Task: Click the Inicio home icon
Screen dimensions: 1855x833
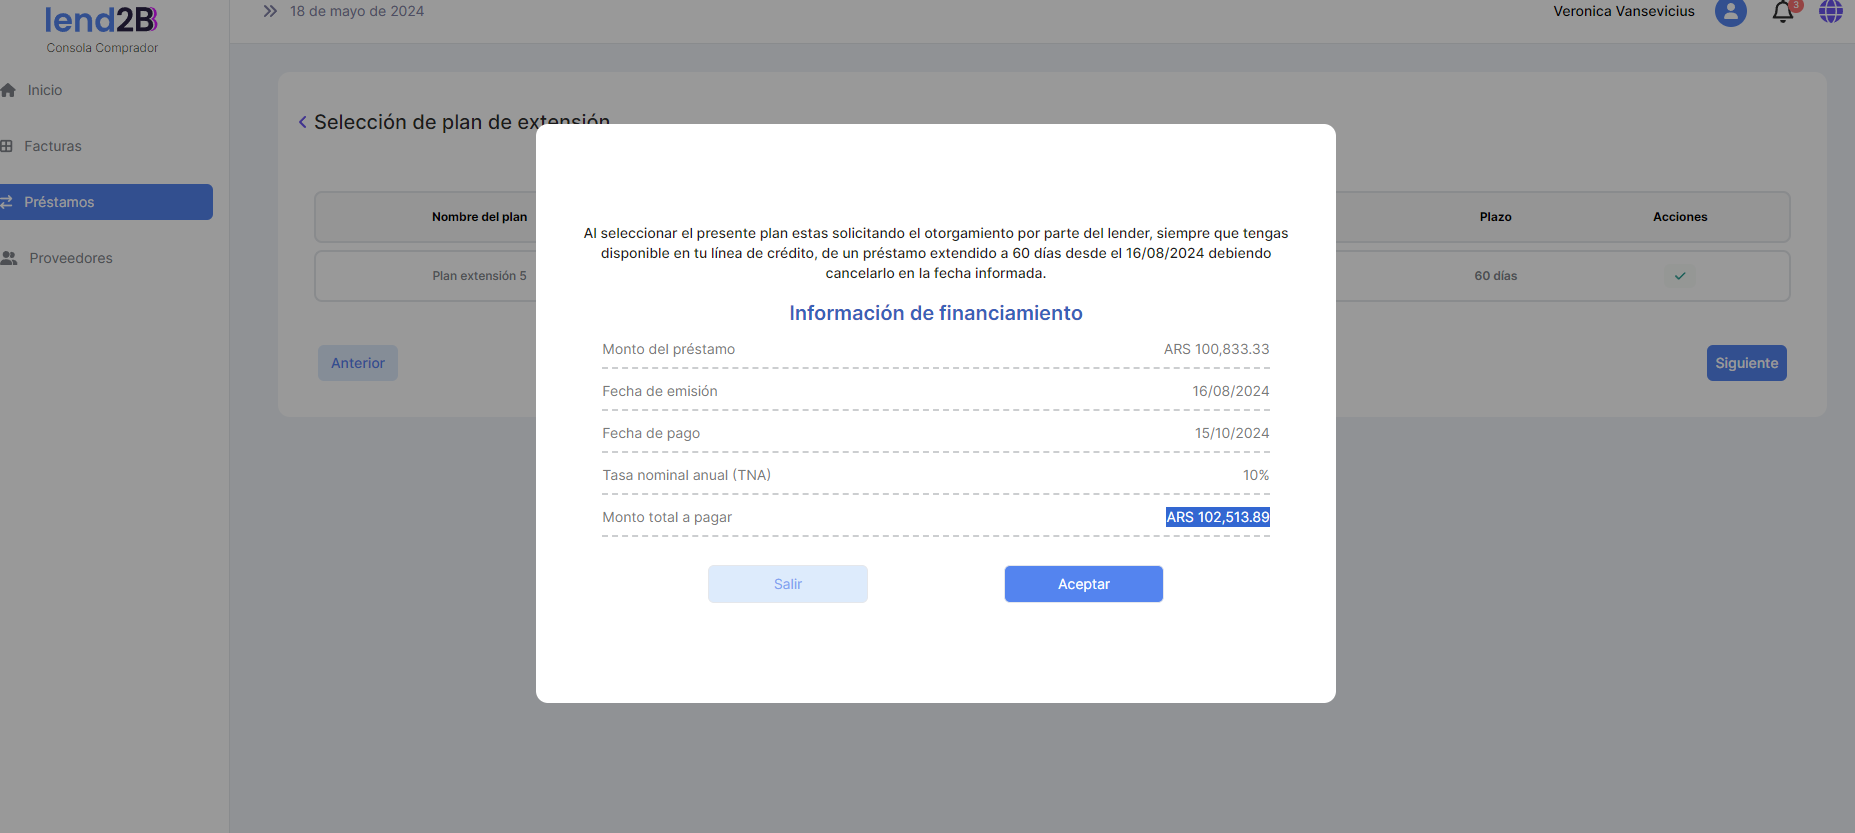Action: coord(9,90)
